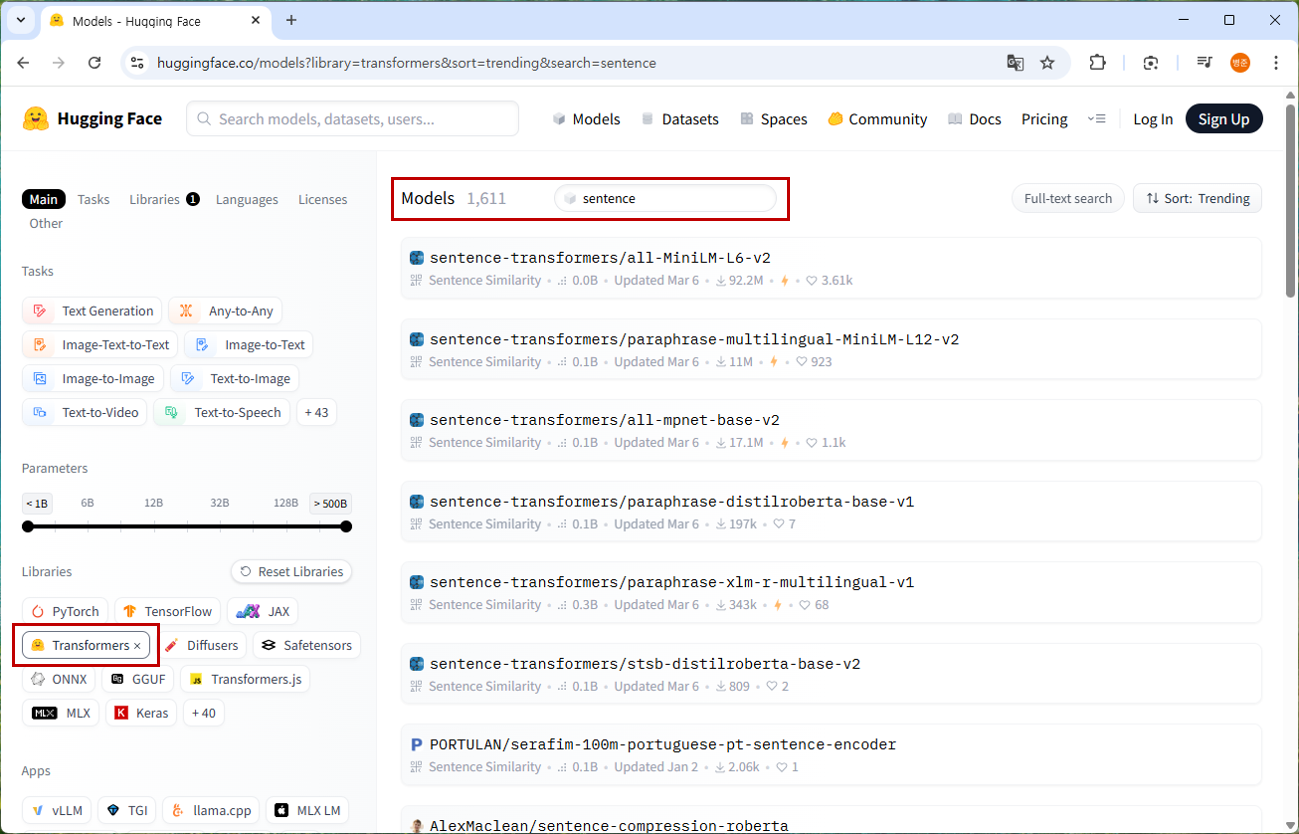Switch to the Languages filter tab

tap(246, 199)
